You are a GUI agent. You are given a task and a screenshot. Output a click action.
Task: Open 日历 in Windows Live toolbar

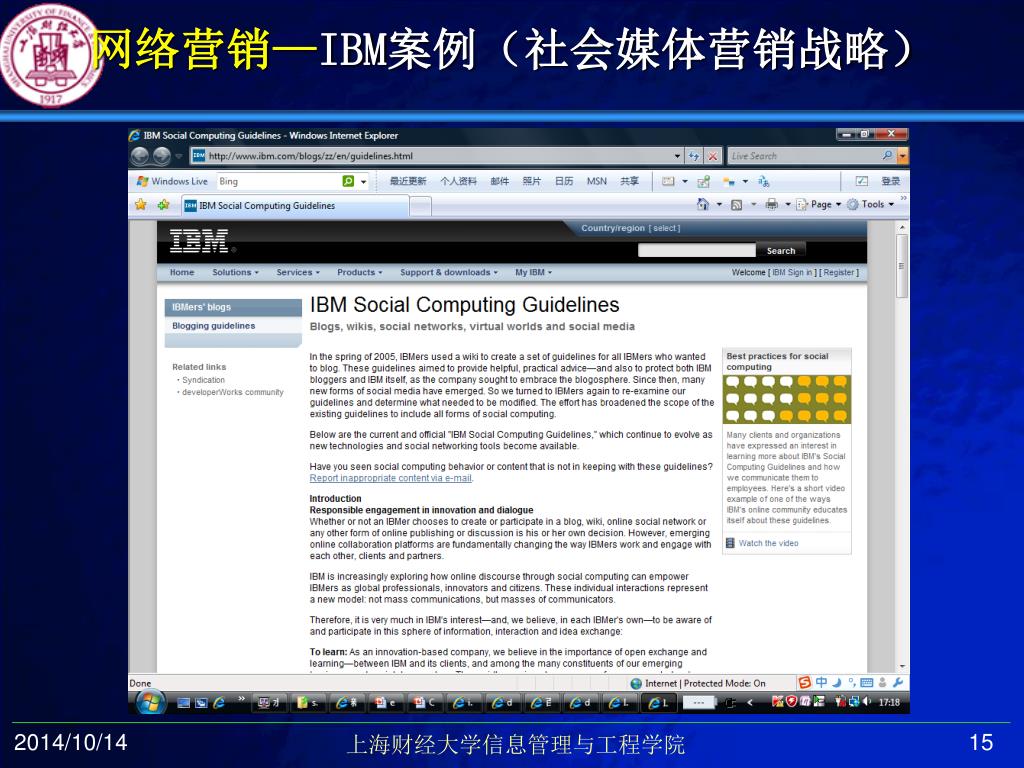[564, 182]
